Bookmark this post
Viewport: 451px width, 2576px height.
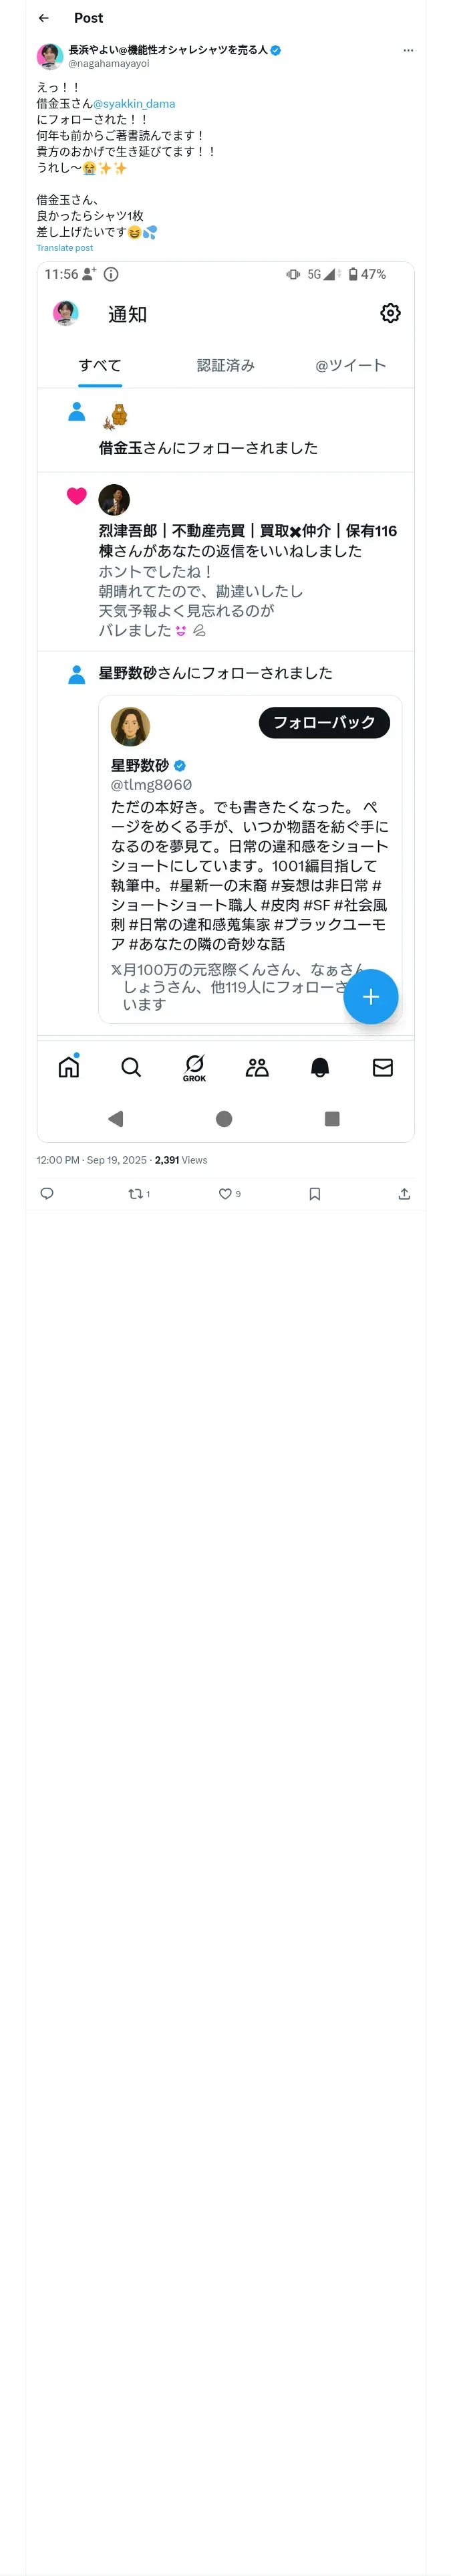(314, 1193)
